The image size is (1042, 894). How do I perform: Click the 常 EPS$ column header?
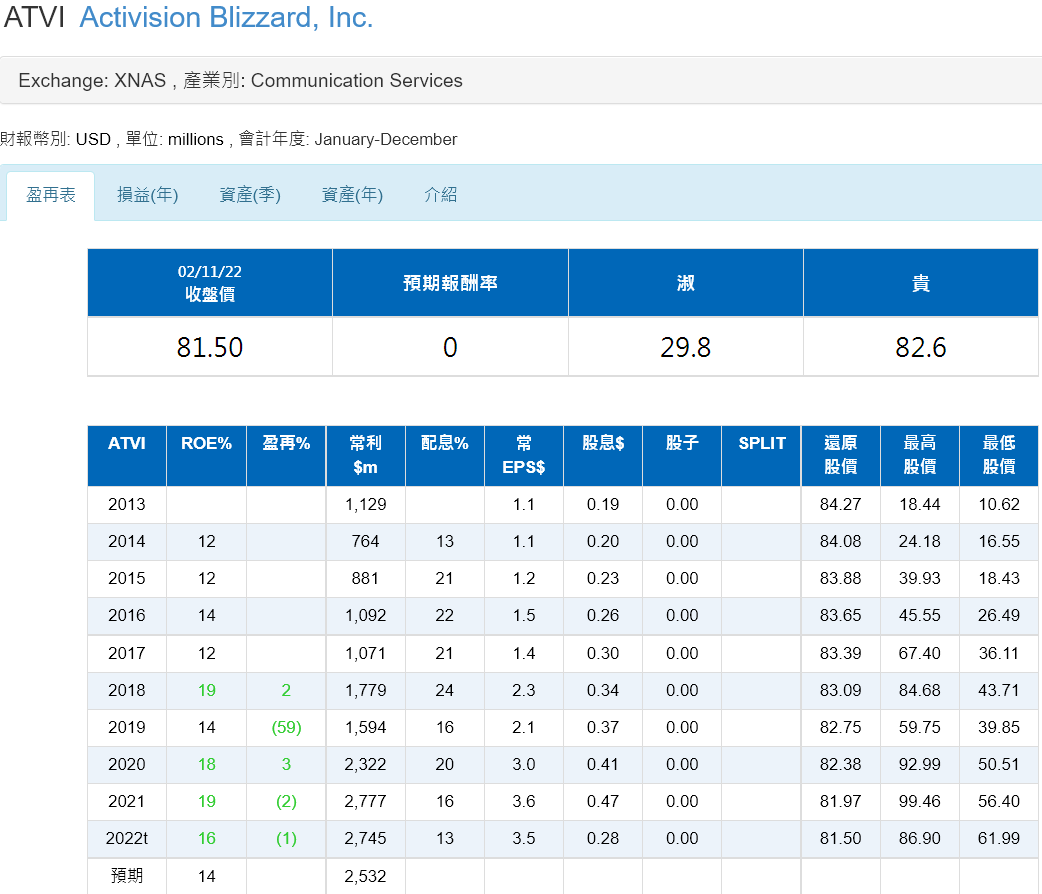coord(524,455)
